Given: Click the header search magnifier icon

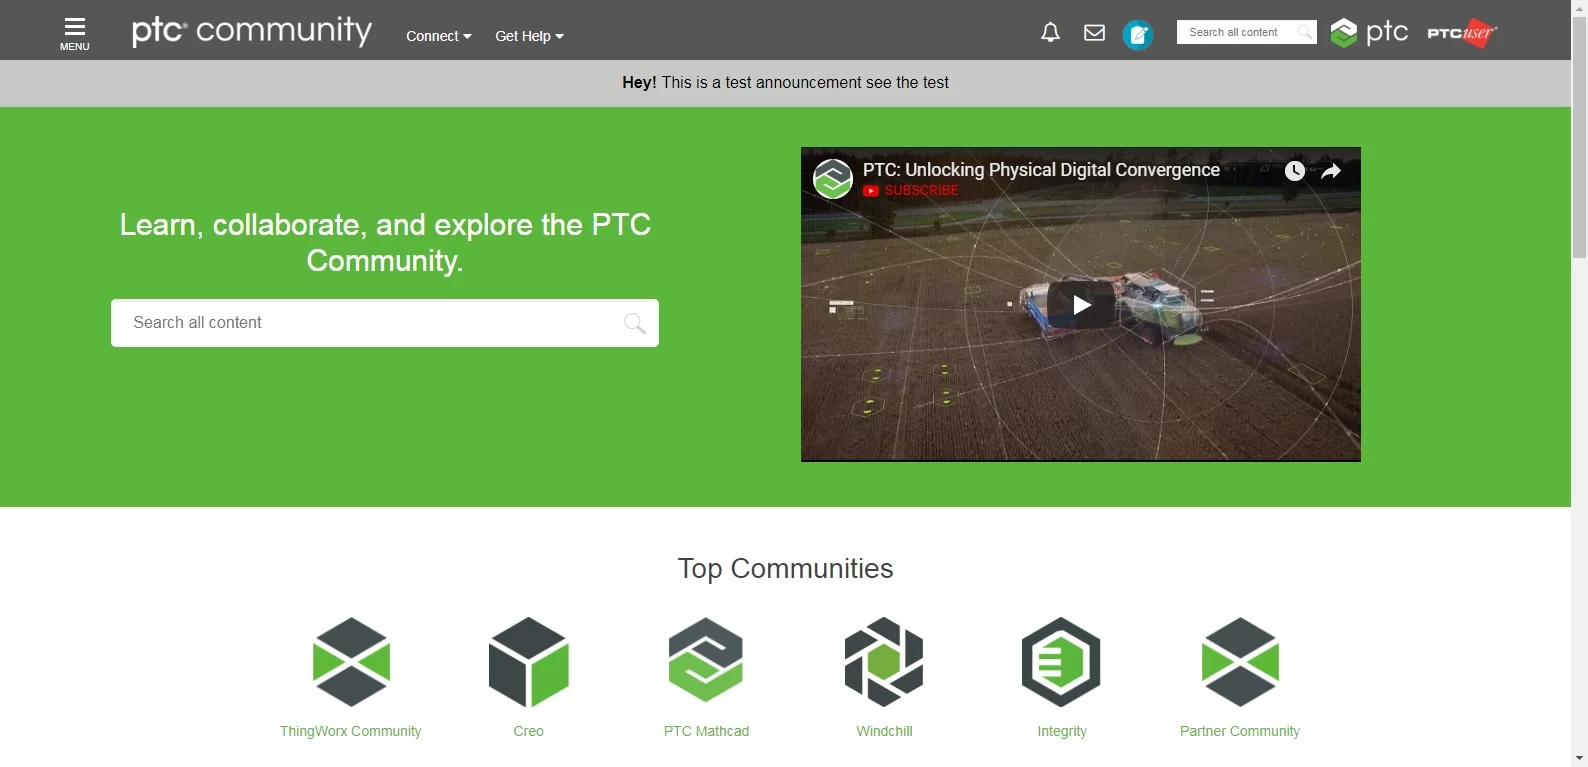Looking at the screenshot, I should [1304, 32].
